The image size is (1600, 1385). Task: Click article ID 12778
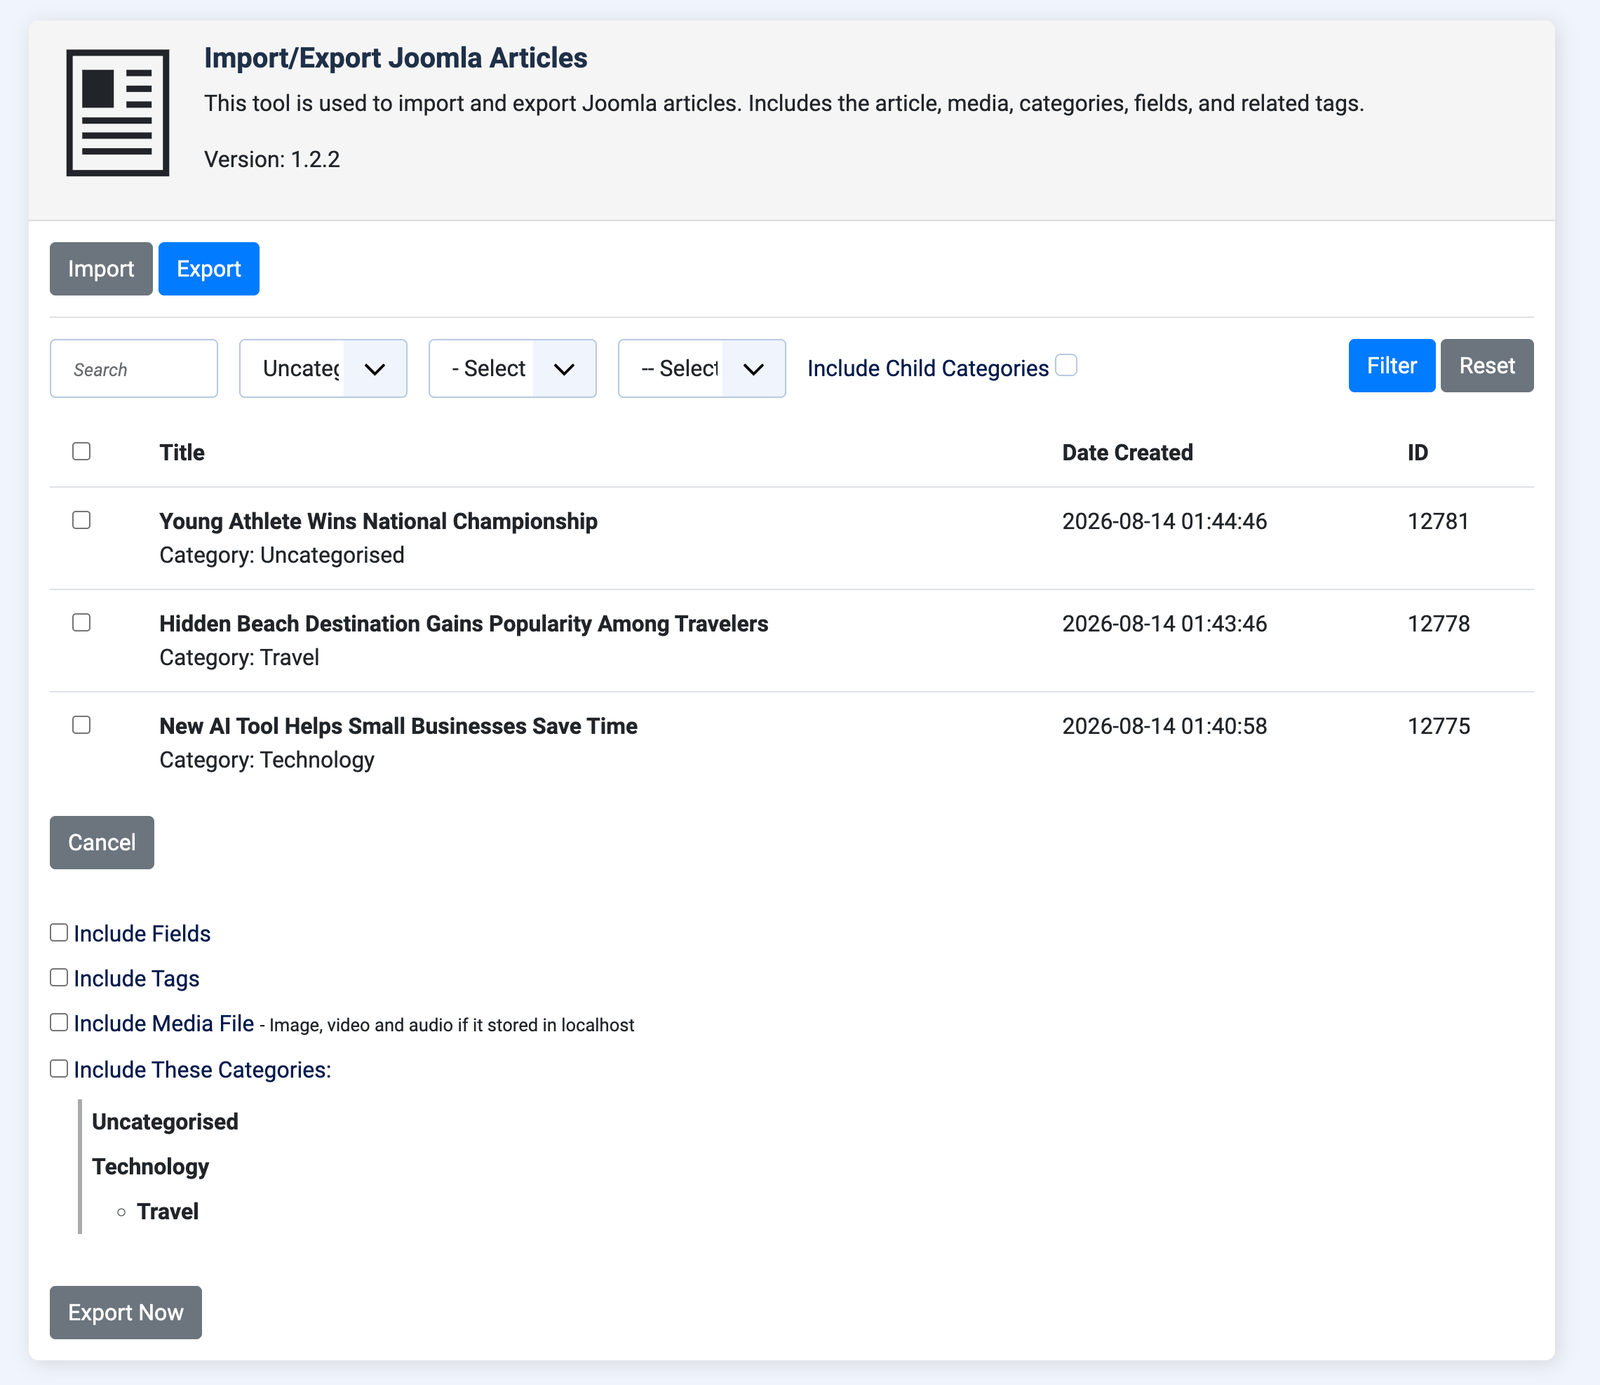(x=1439, y=624)
